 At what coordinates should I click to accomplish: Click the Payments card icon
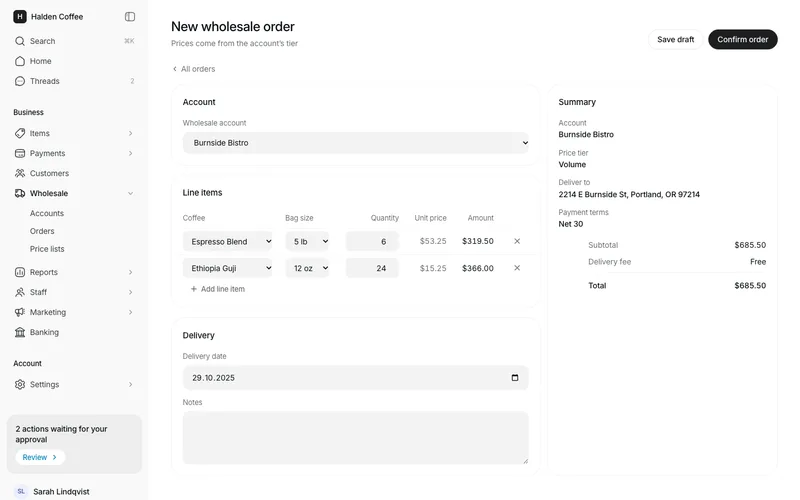pyautogui.click(x=20, y=153)
